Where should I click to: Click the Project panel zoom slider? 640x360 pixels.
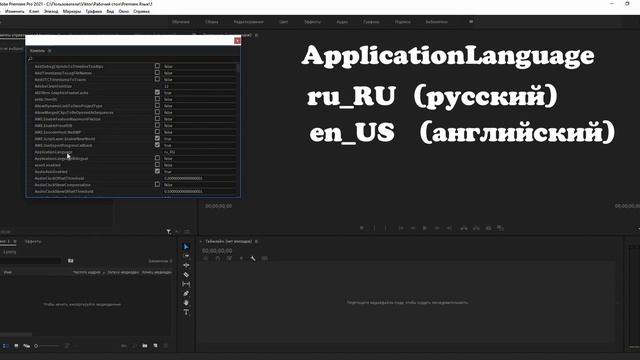48,346
